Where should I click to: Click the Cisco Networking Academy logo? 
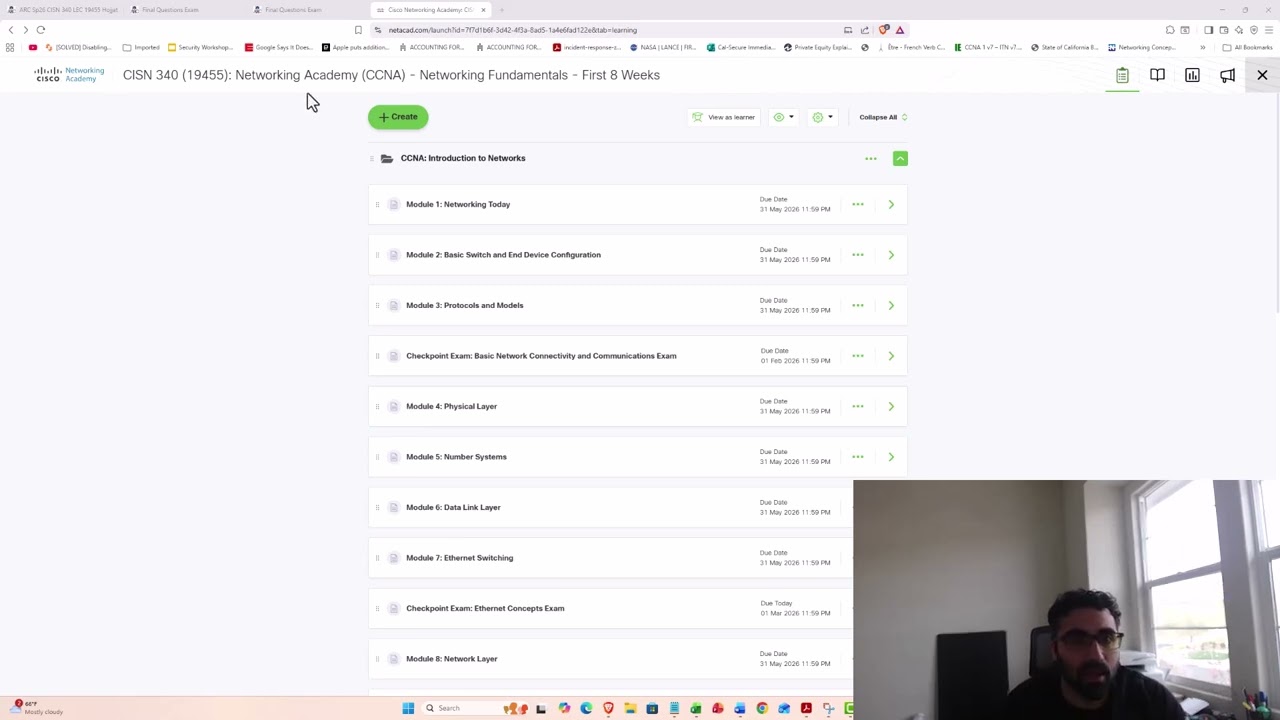click(x=69, y=75)
